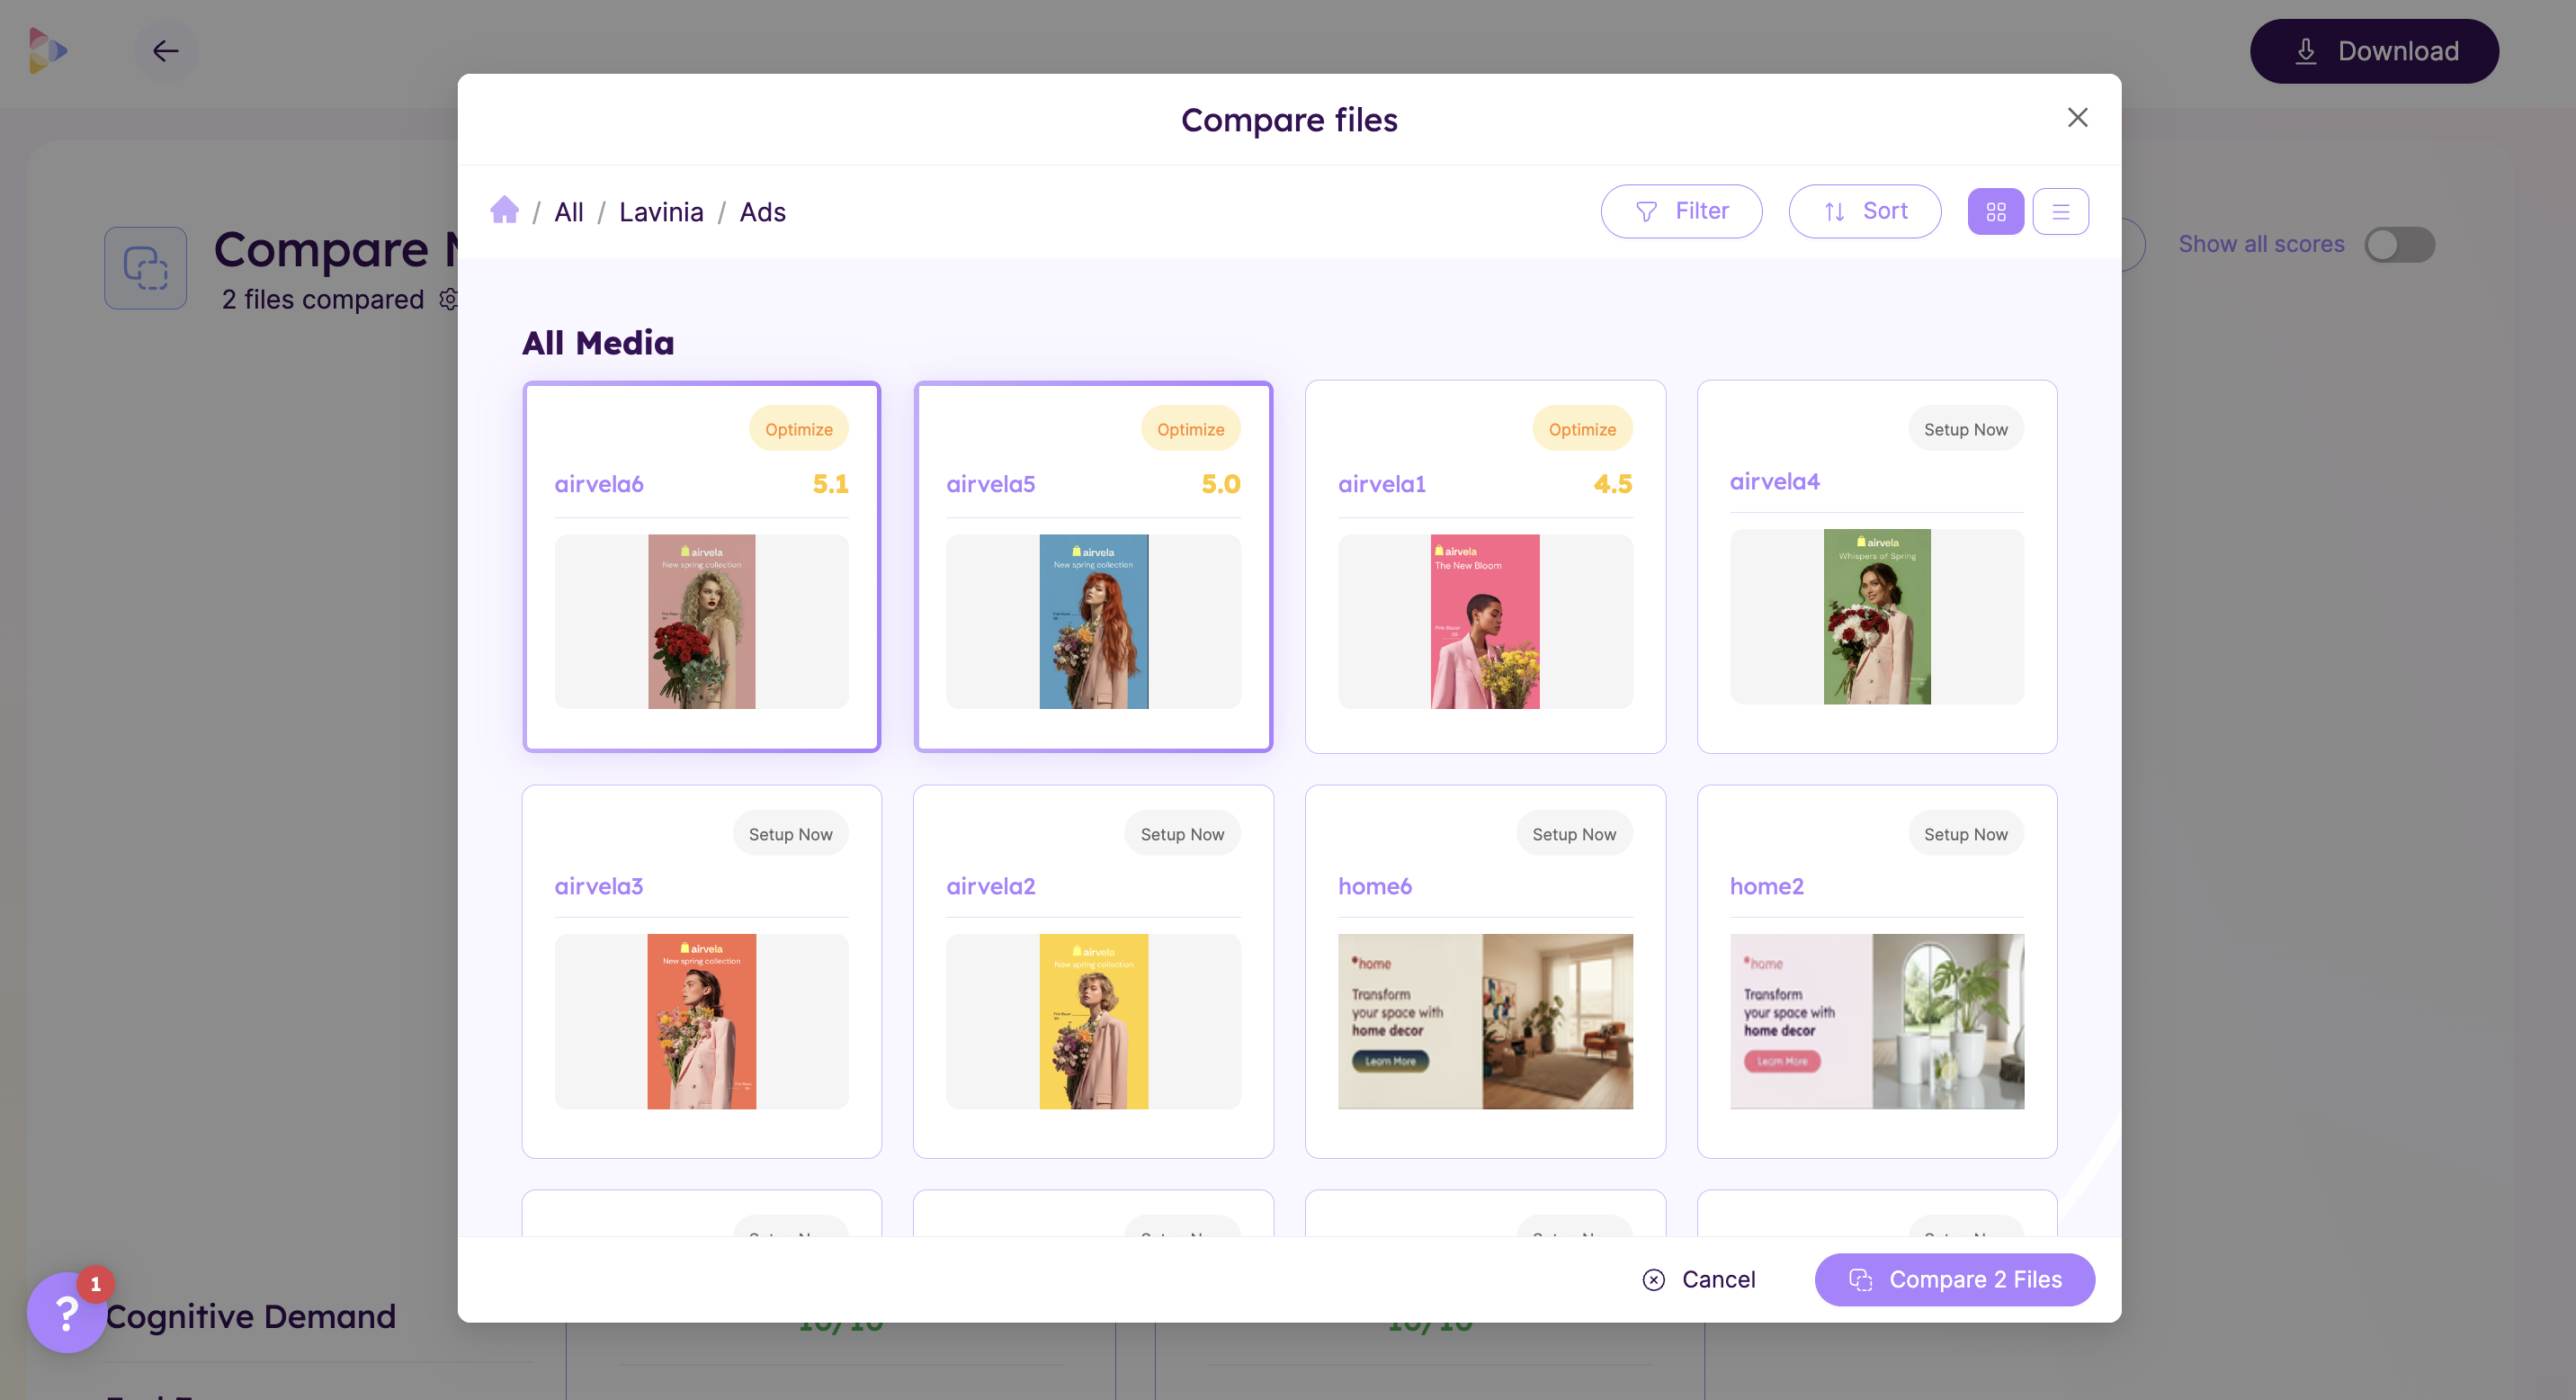Screen dimensions: 2576x1400
Task: Open the help question mark bubble
Action: tap(66, 1312)
